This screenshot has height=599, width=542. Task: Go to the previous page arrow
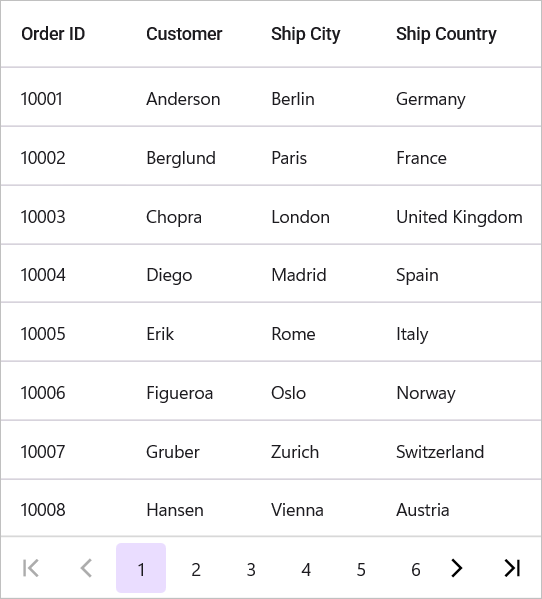(86, 568)
